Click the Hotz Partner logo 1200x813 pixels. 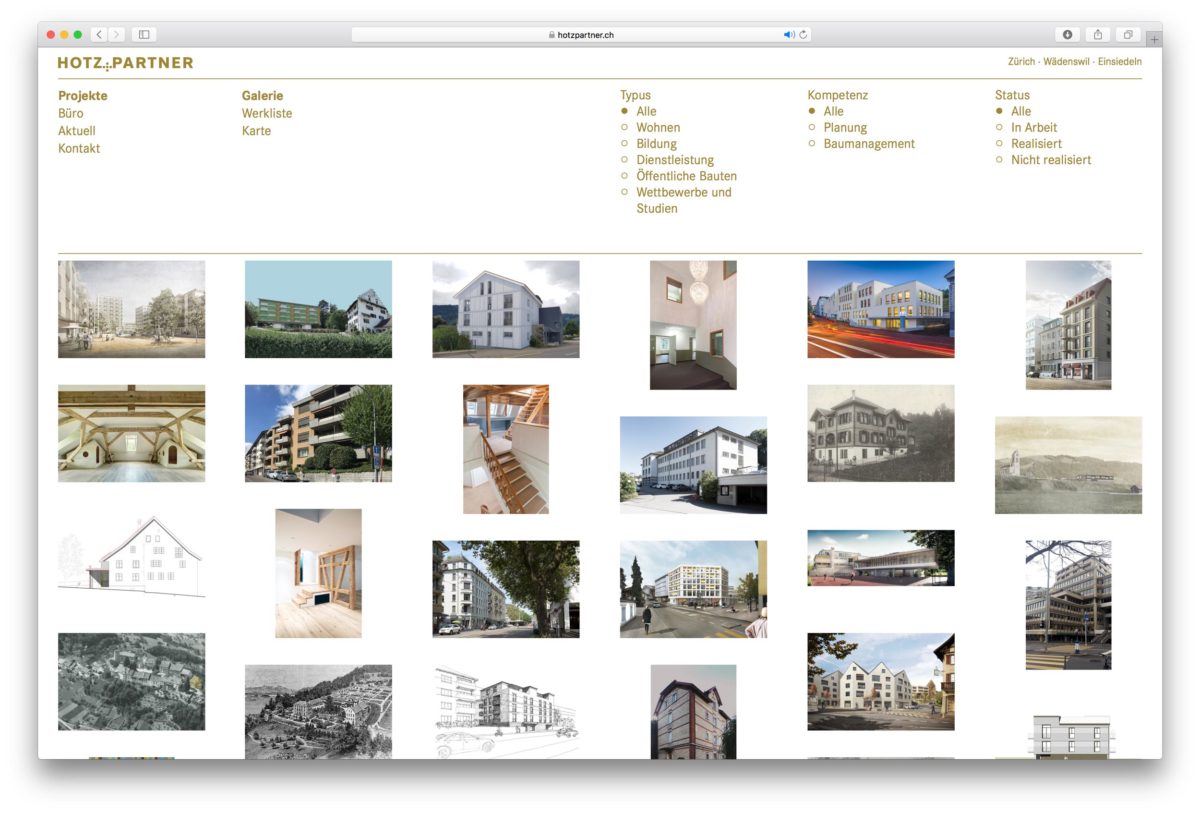click(125, 63)
